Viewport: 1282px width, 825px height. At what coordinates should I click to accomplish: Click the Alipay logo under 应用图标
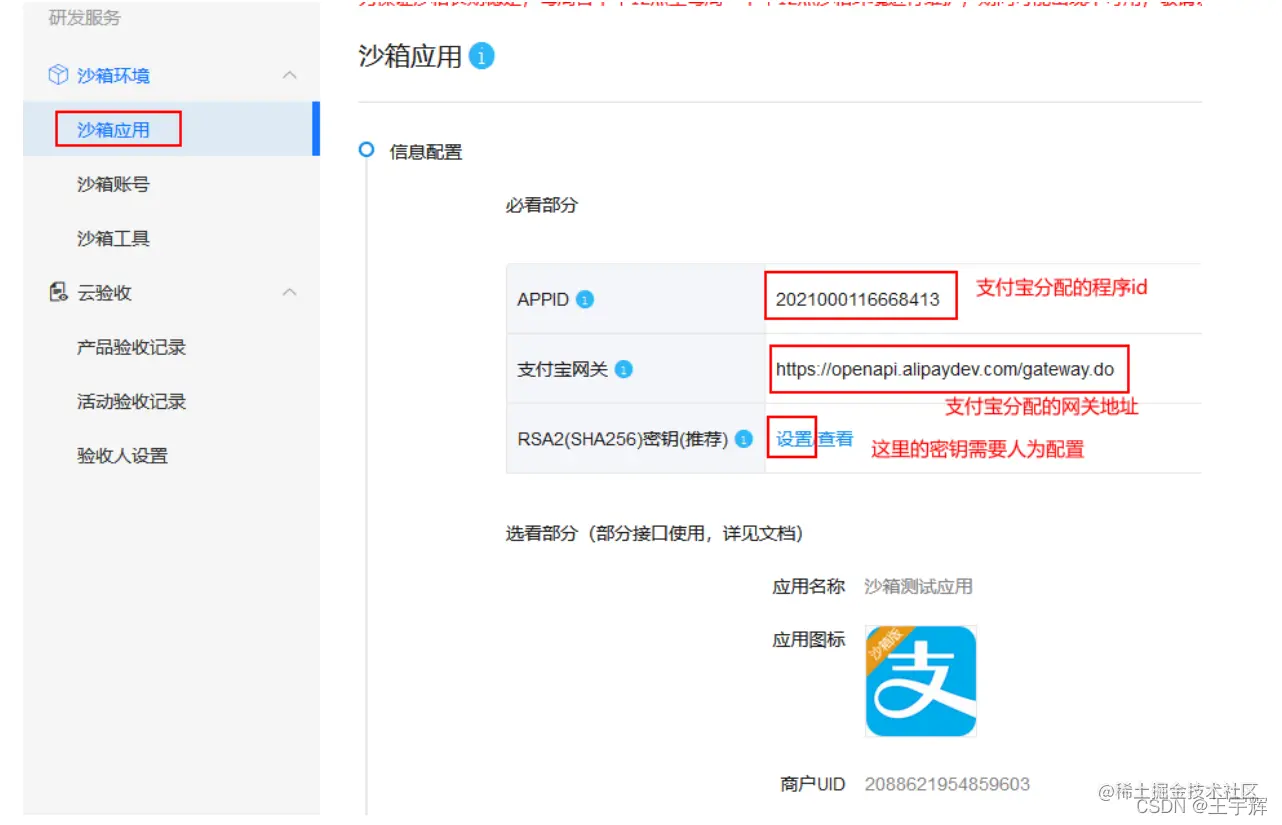tap(920, 681)
